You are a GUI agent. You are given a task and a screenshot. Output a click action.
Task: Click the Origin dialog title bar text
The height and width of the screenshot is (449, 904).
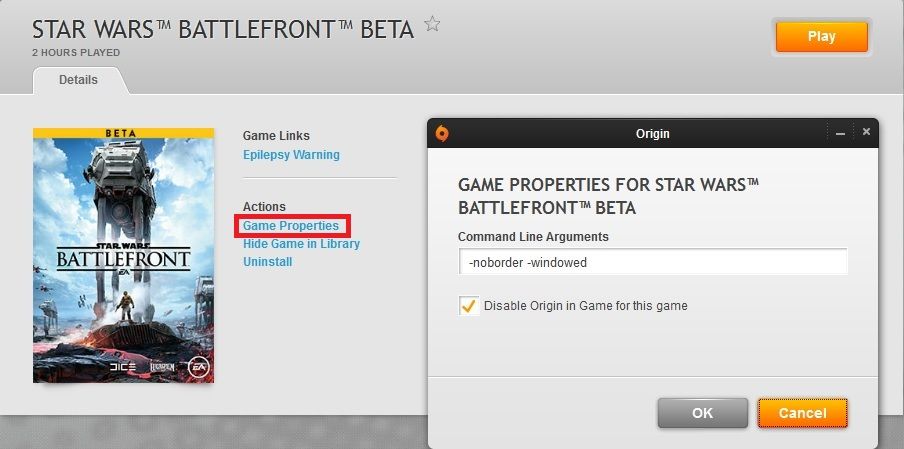point(653,133)
